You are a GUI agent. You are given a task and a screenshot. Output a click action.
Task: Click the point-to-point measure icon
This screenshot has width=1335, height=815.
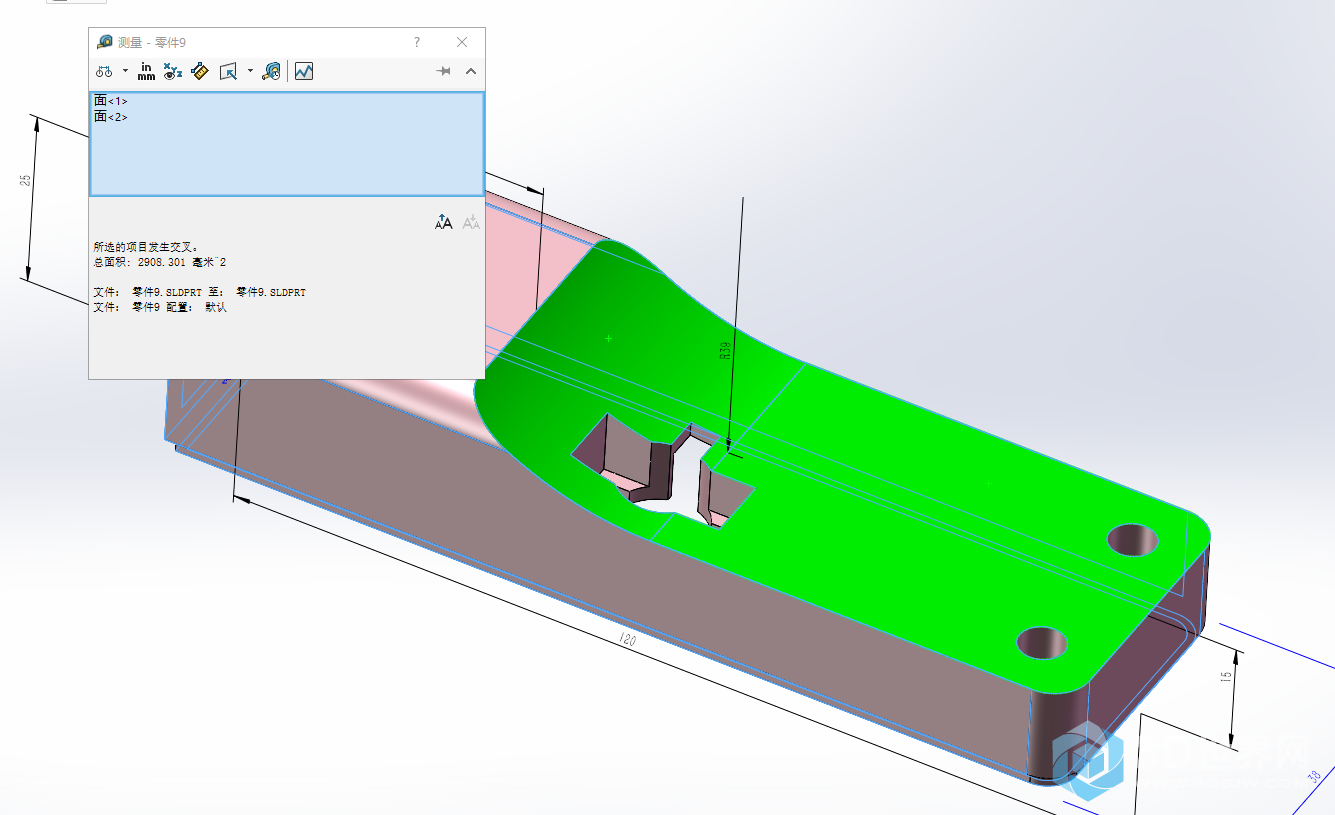199,71
